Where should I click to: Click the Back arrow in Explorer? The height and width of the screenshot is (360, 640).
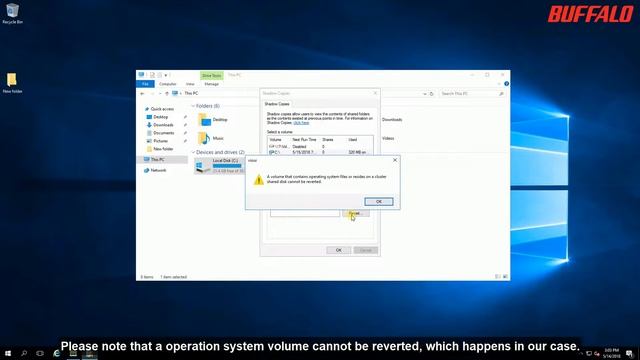[142, 93]
